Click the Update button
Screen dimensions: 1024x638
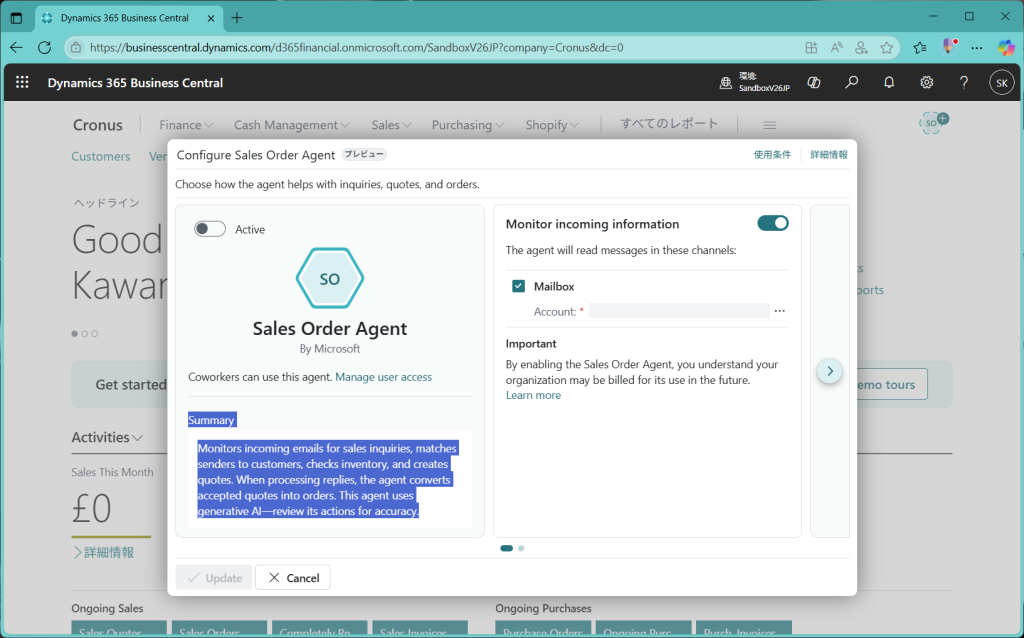pyautogui.click(x=214, y=577)
